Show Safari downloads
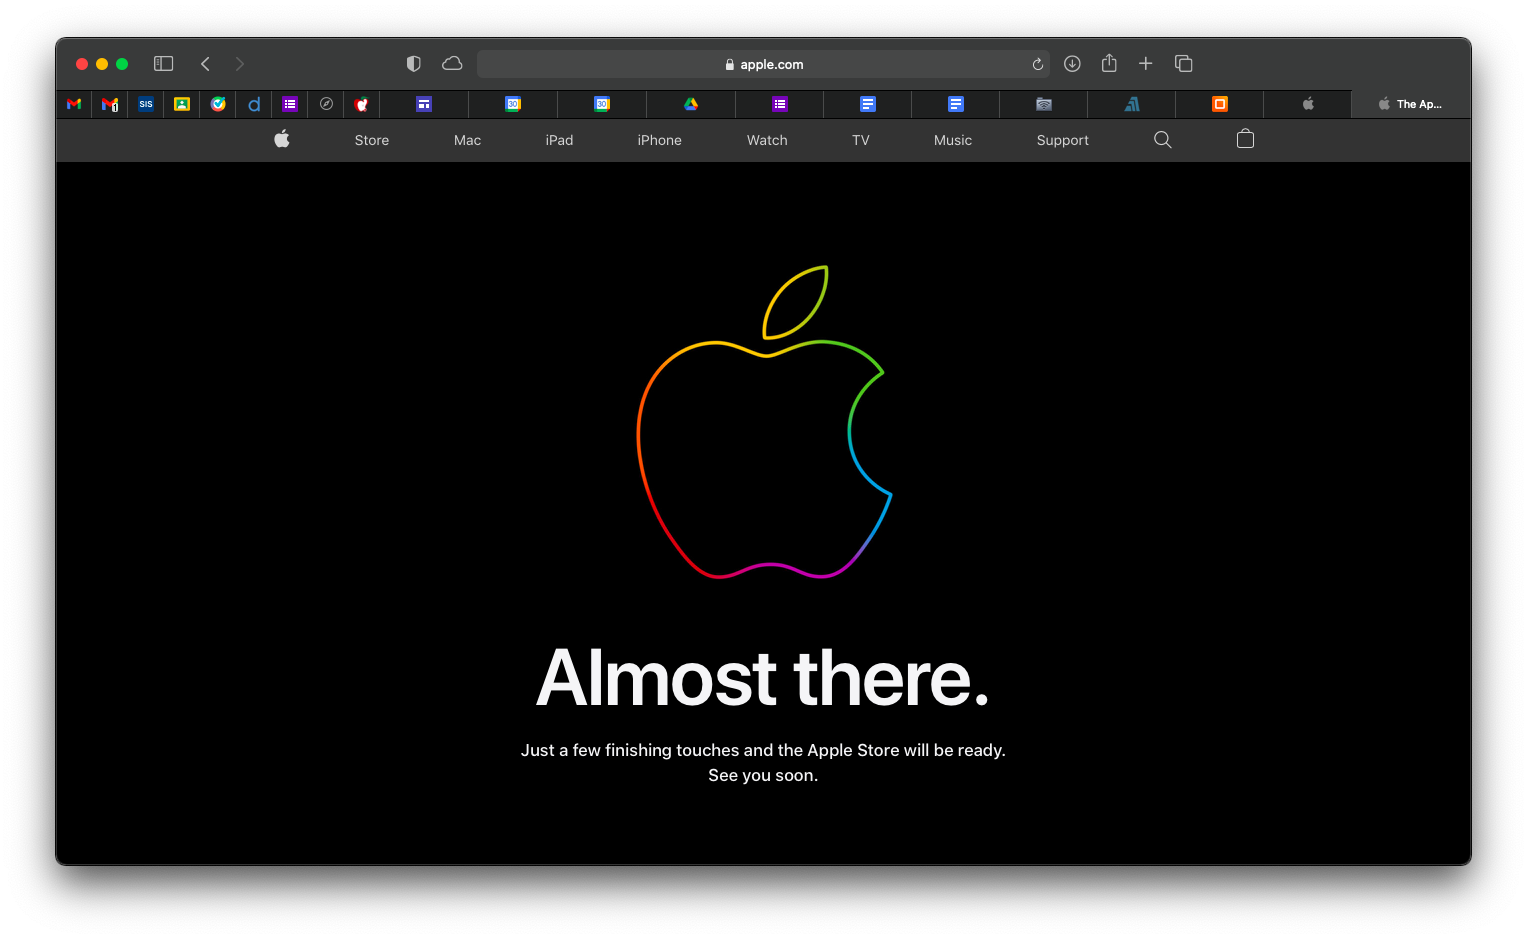 point(1072,64)
